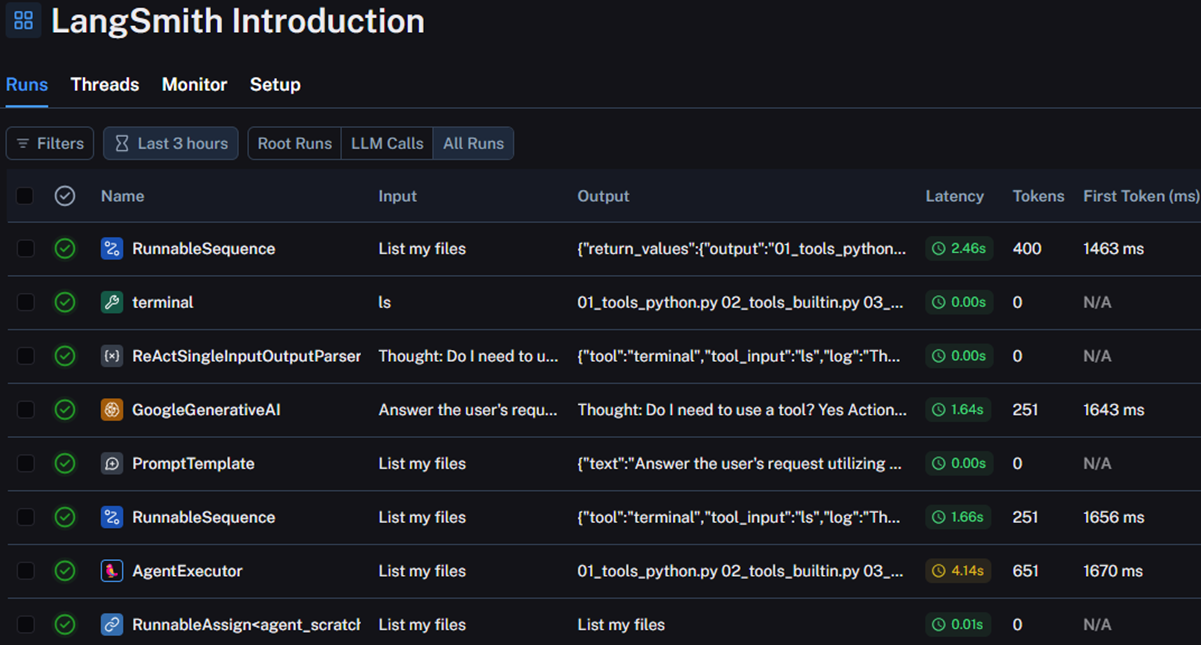
Task: Click the terminal tool wrench icon
Action: click(x=112, y=302)
